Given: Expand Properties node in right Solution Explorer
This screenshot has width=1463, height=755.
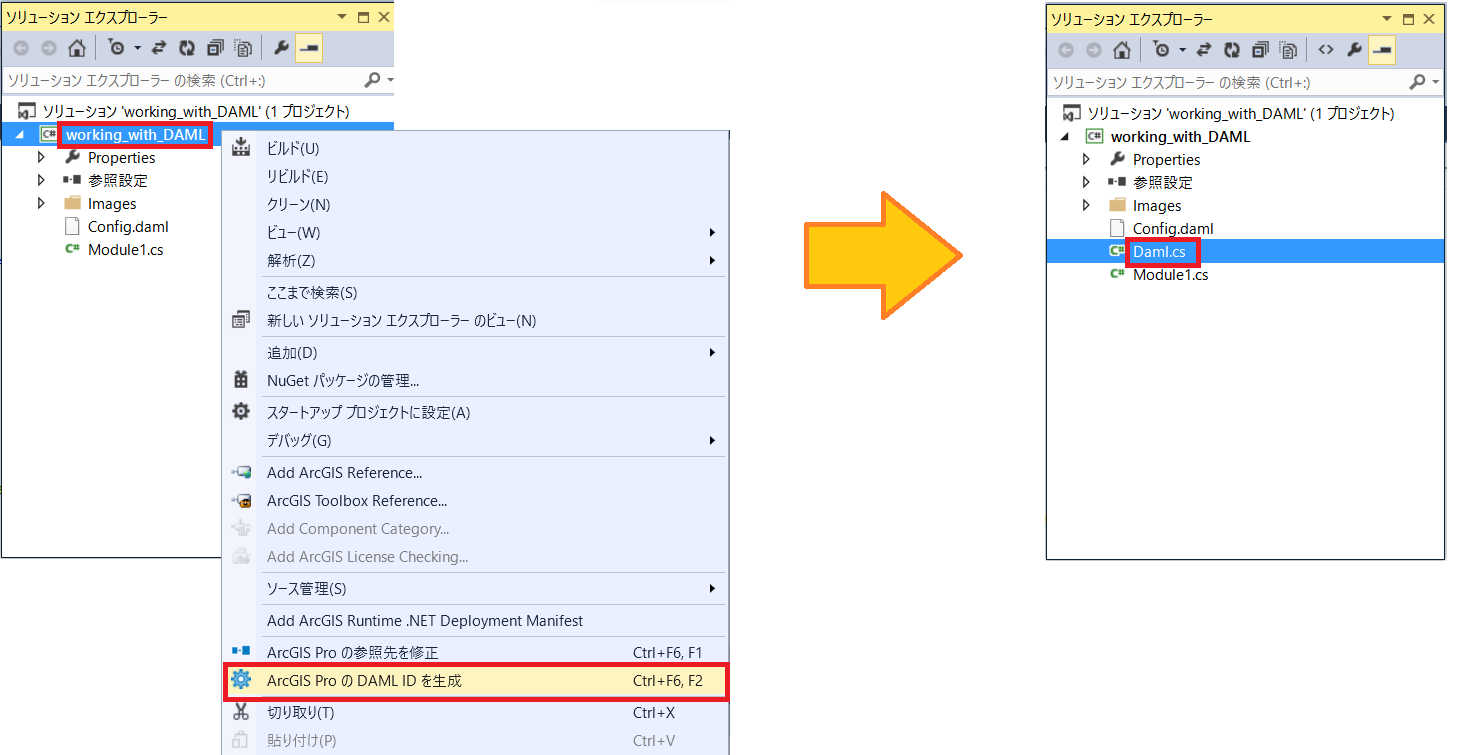Looking at the screenshot, I should point(1086,159).
